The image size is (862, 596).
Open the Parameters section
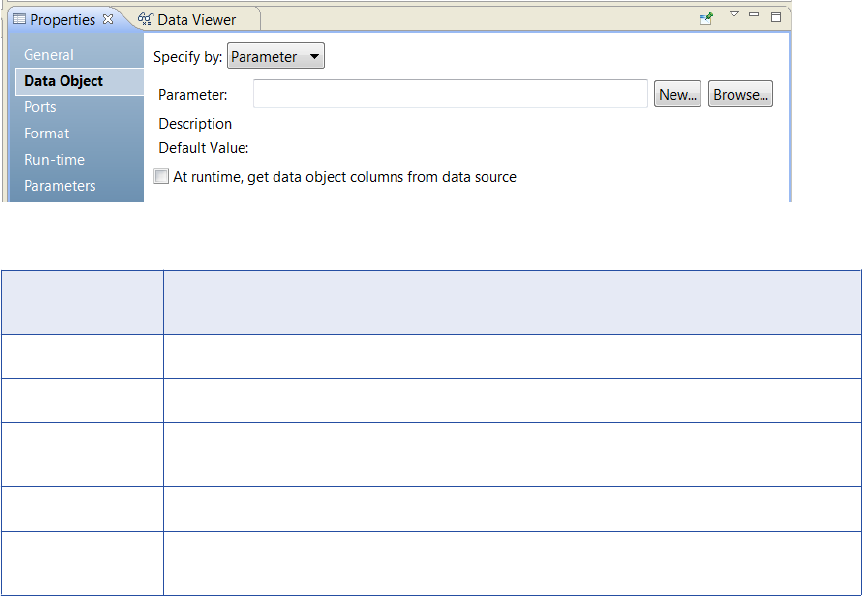click(60, 186)
